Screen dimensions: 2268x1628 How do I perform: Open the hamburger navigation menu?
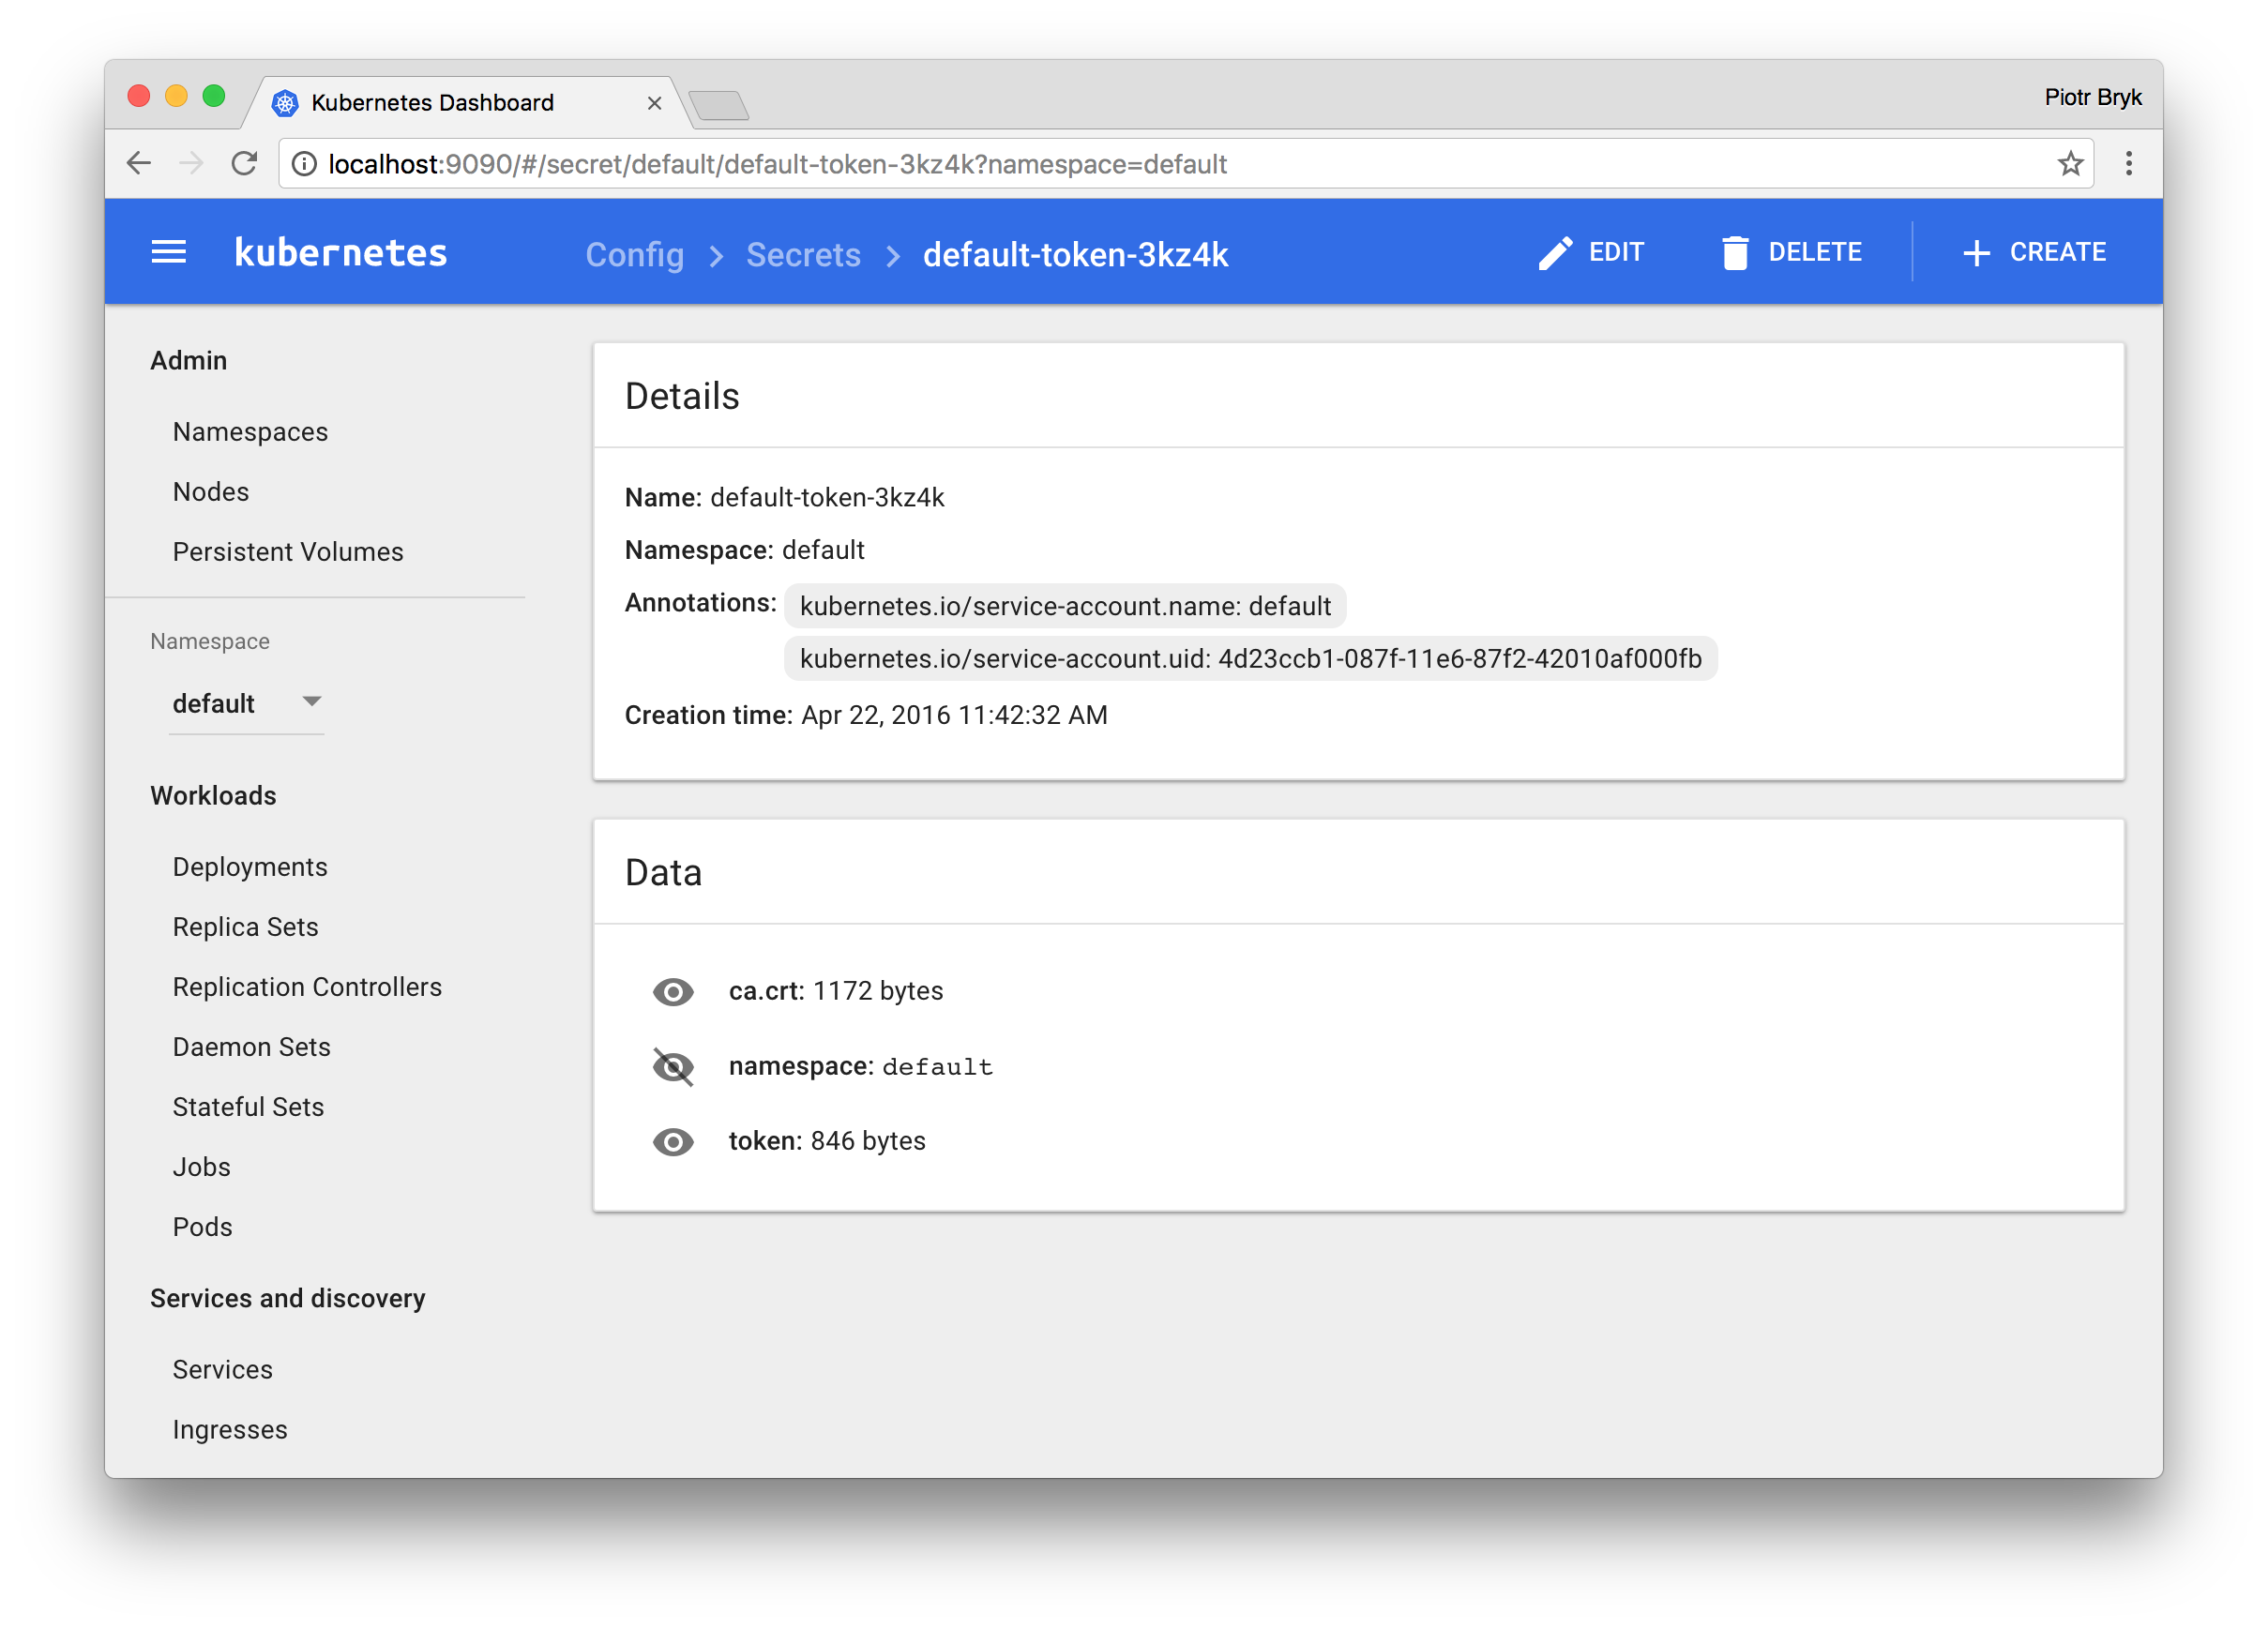168,252
